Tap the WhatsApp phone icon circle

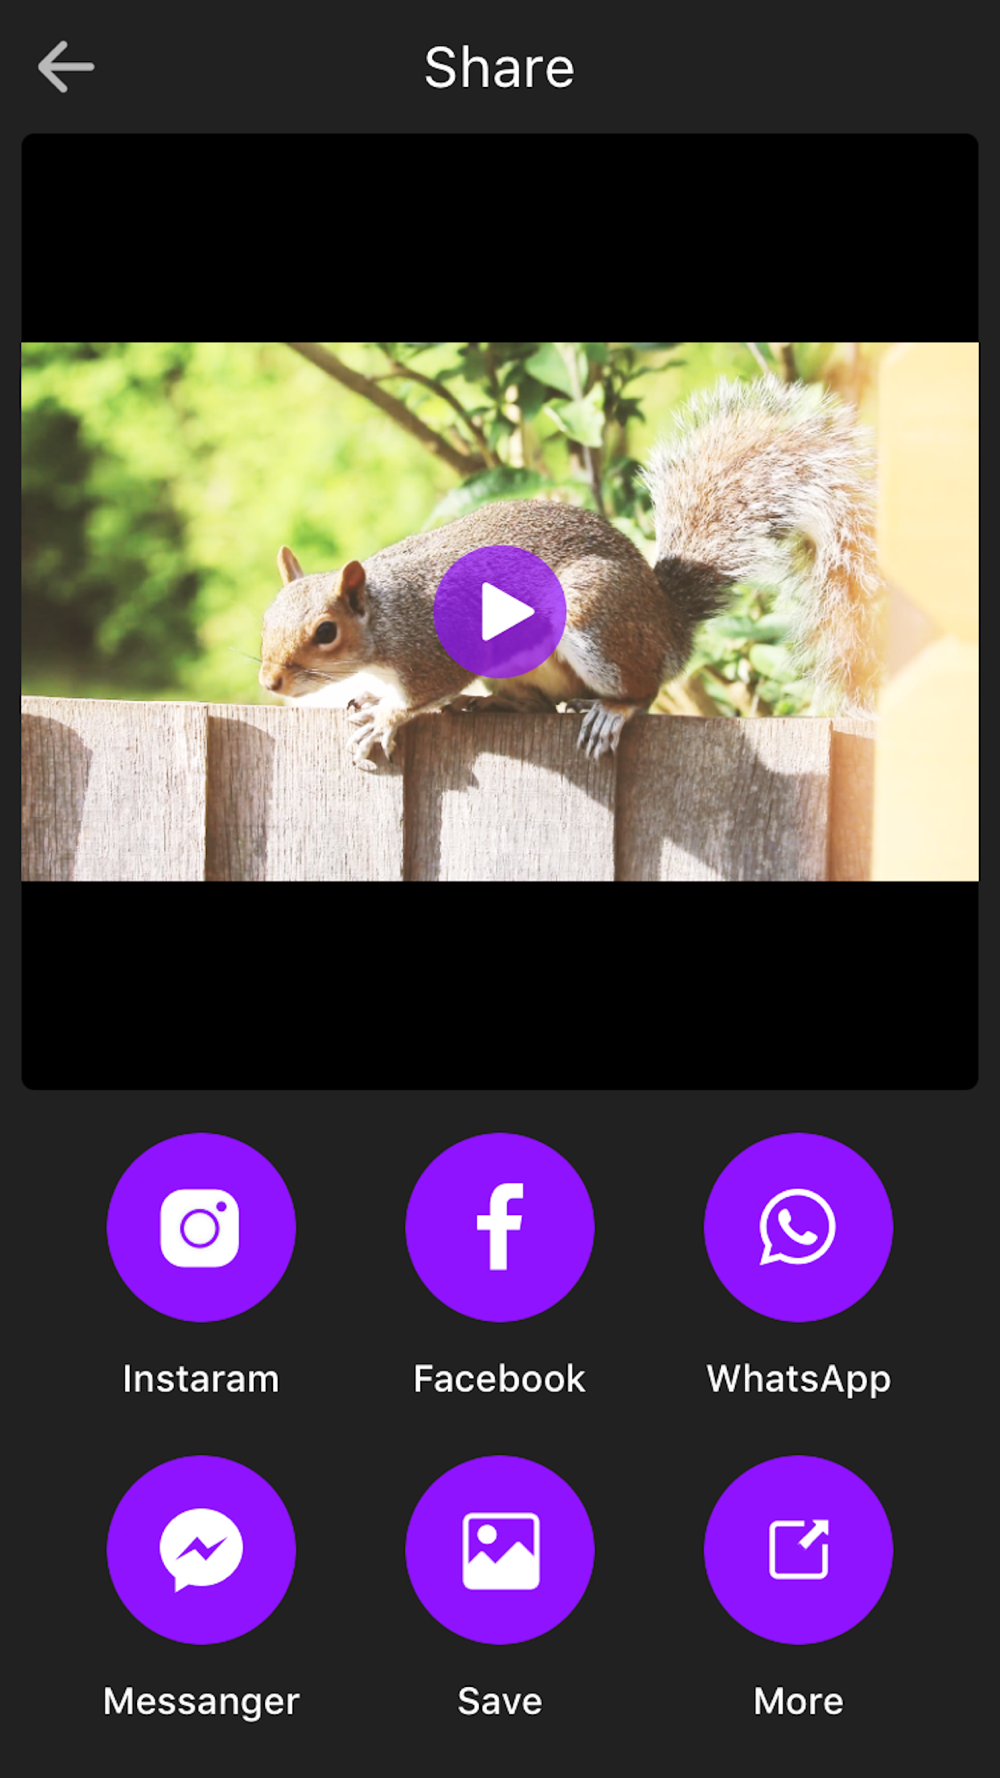coord(798,1227)
